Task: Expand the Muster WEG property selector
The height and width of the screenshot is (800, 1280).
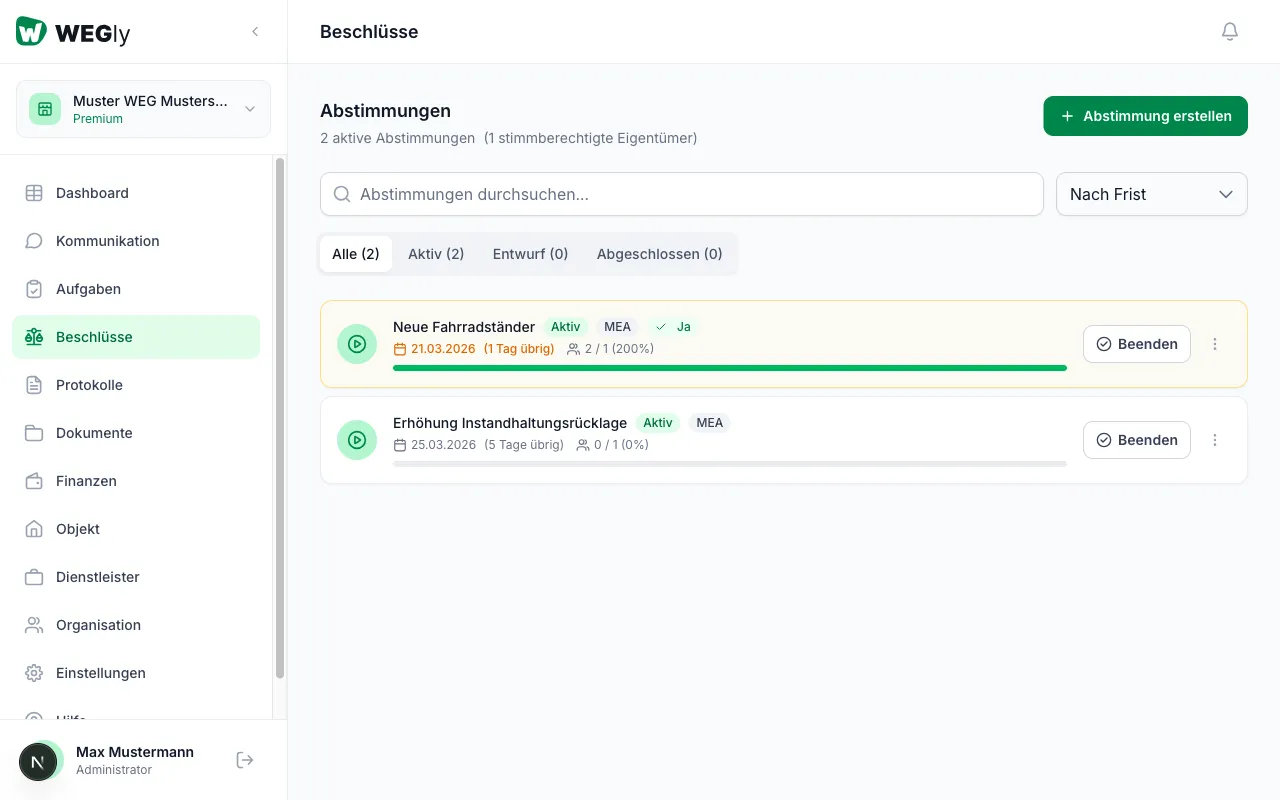Action: 143,109
